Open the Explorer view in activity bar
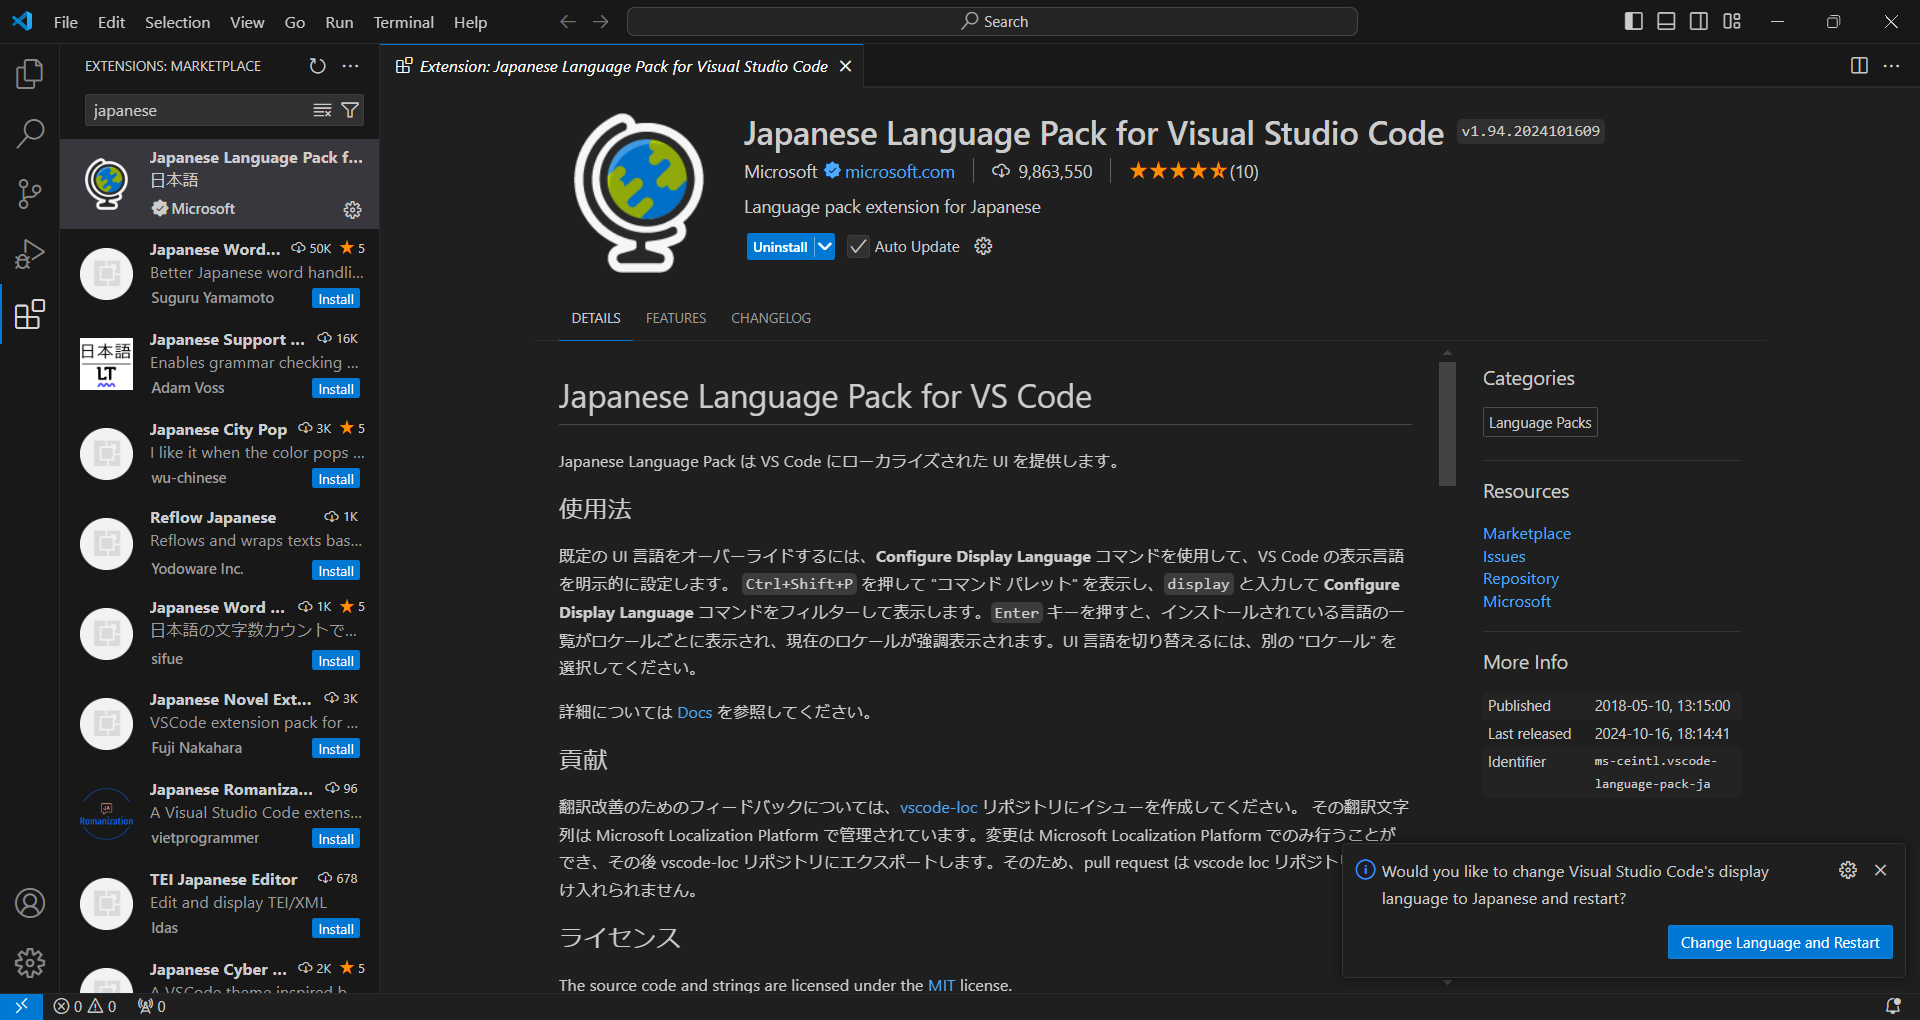The image size is (1920, 1020). pos(30,73)
